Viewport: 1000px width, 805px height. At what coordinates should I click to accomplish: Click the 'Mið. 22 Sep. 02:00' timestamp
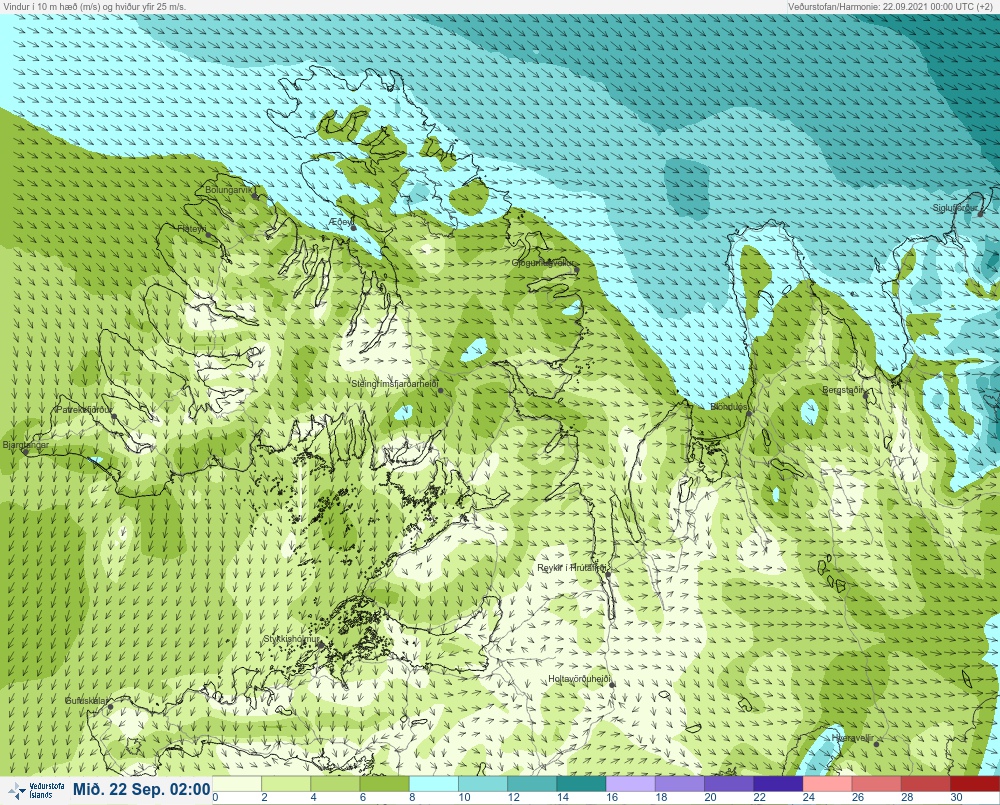click(142, 790)
